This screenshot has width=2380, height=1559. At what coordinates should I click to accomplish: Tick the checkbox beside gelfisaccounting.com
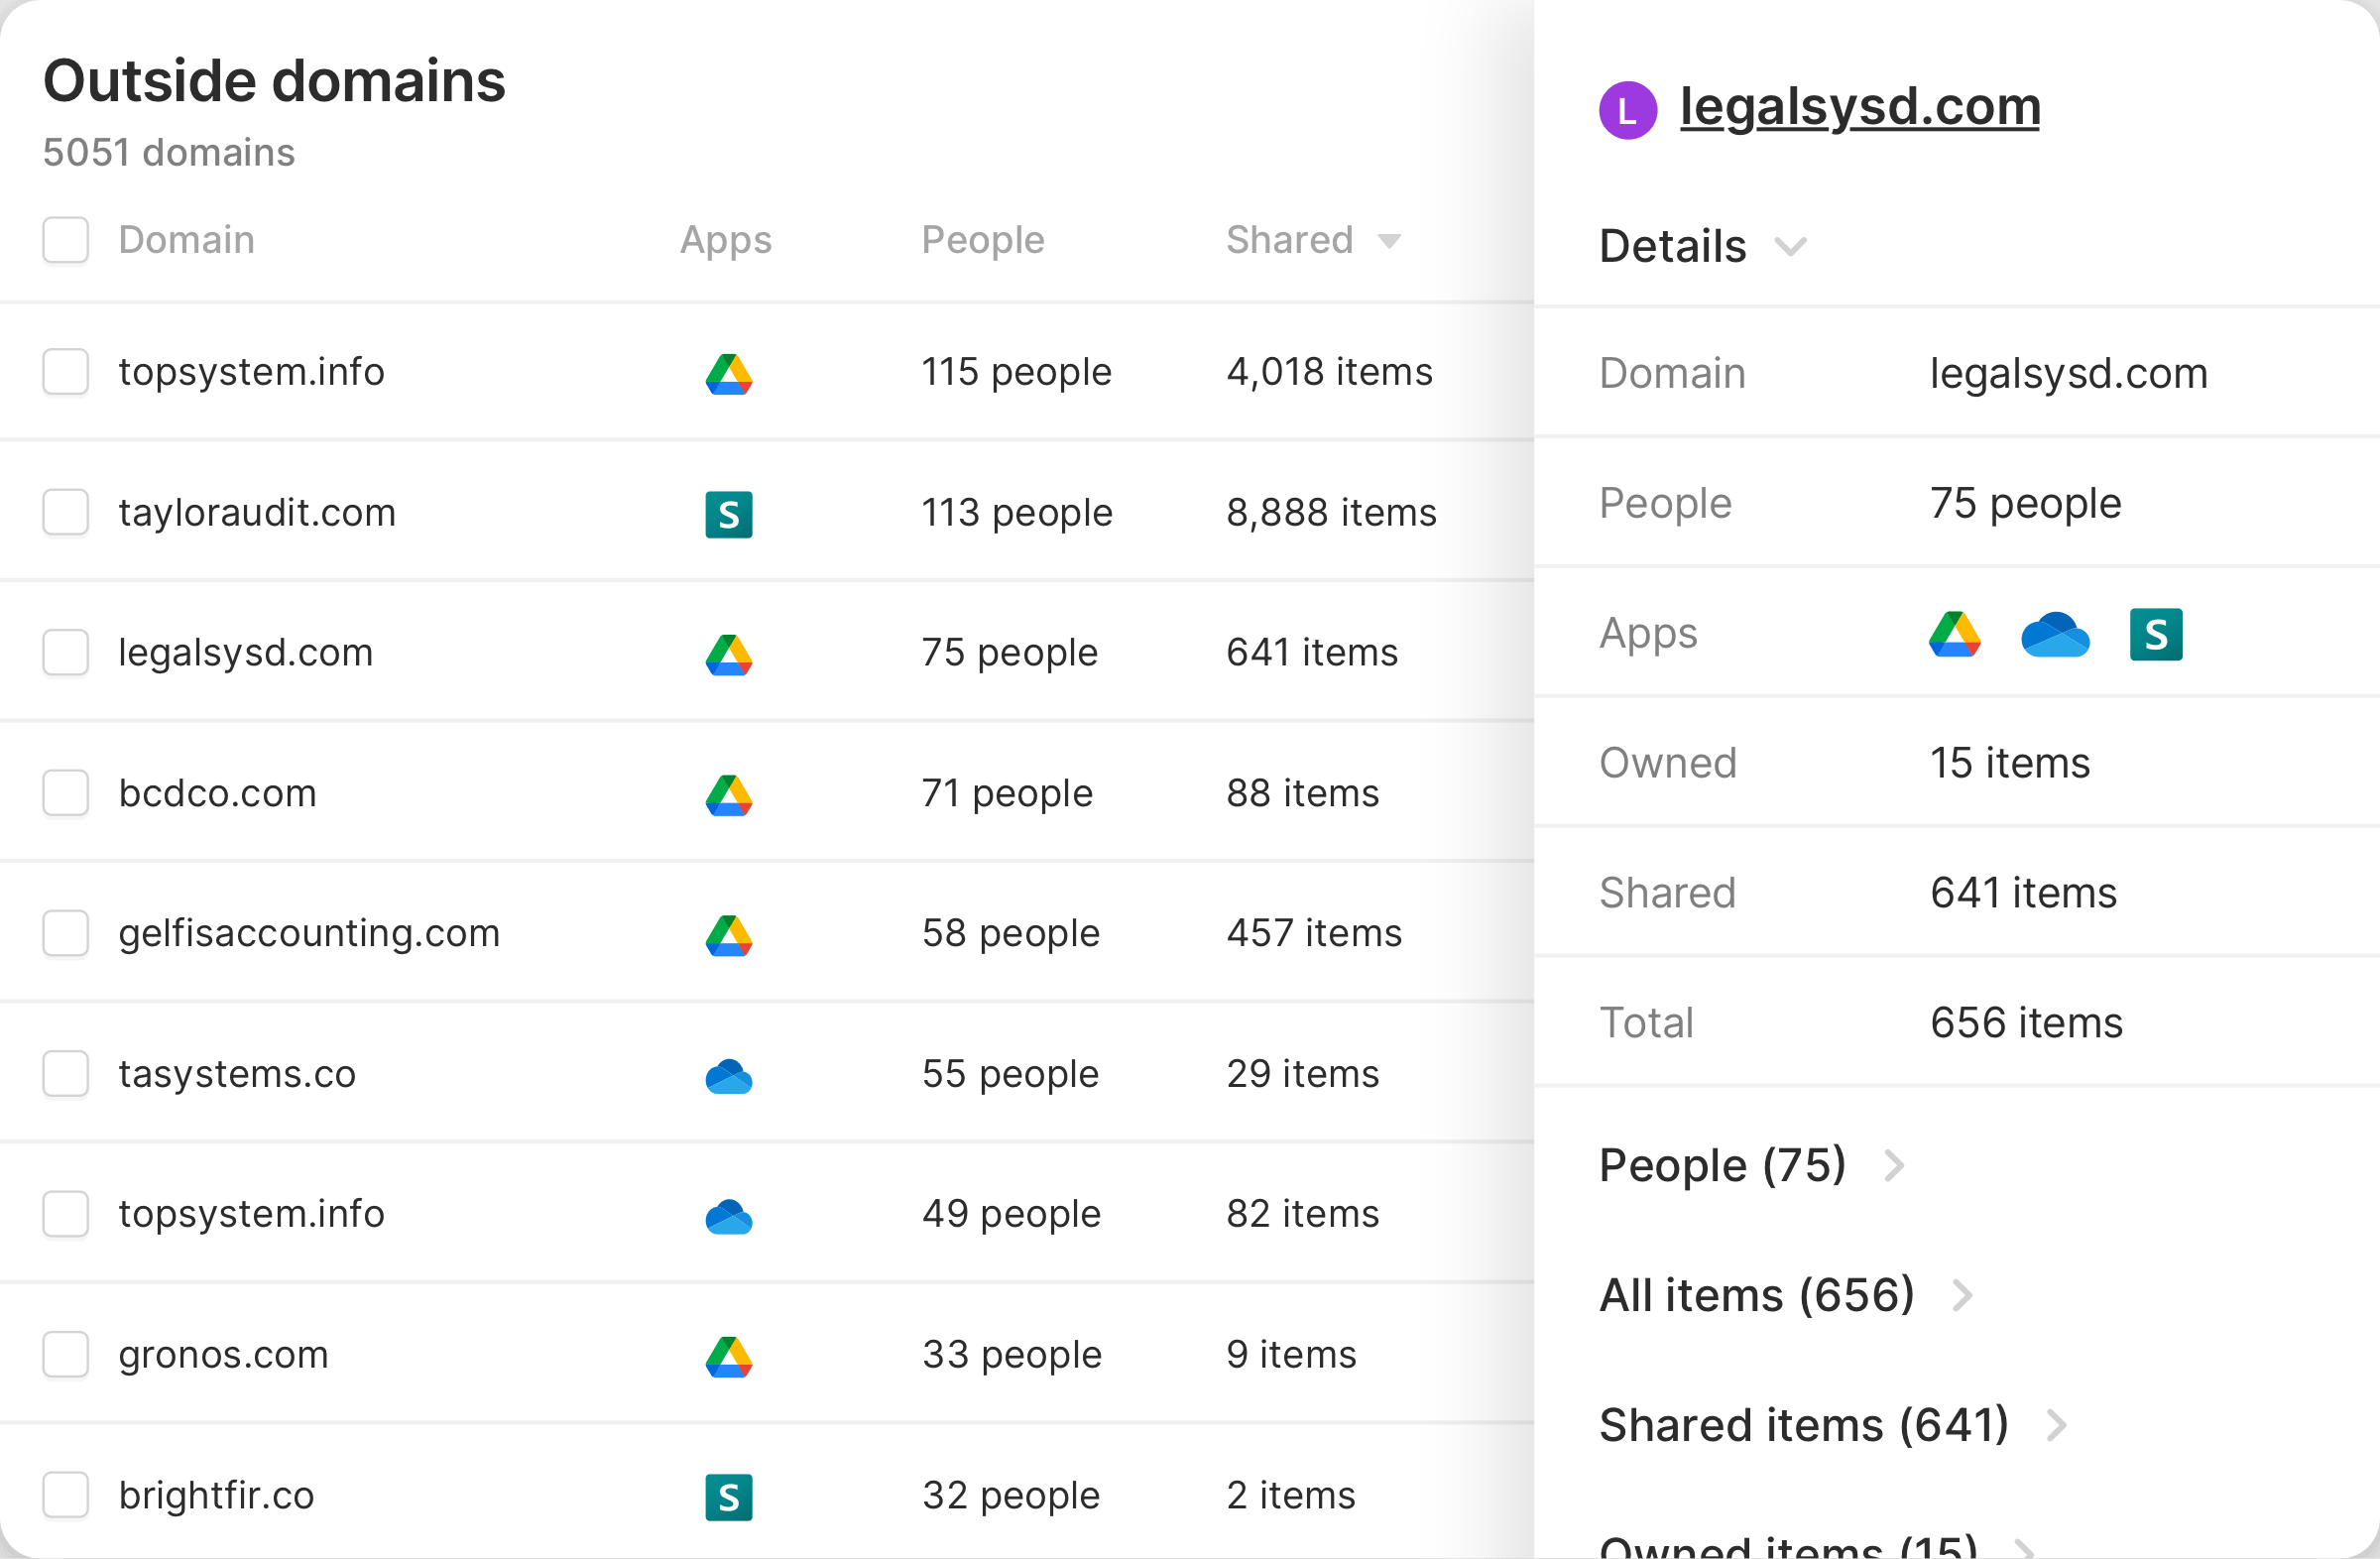(65, 934)
